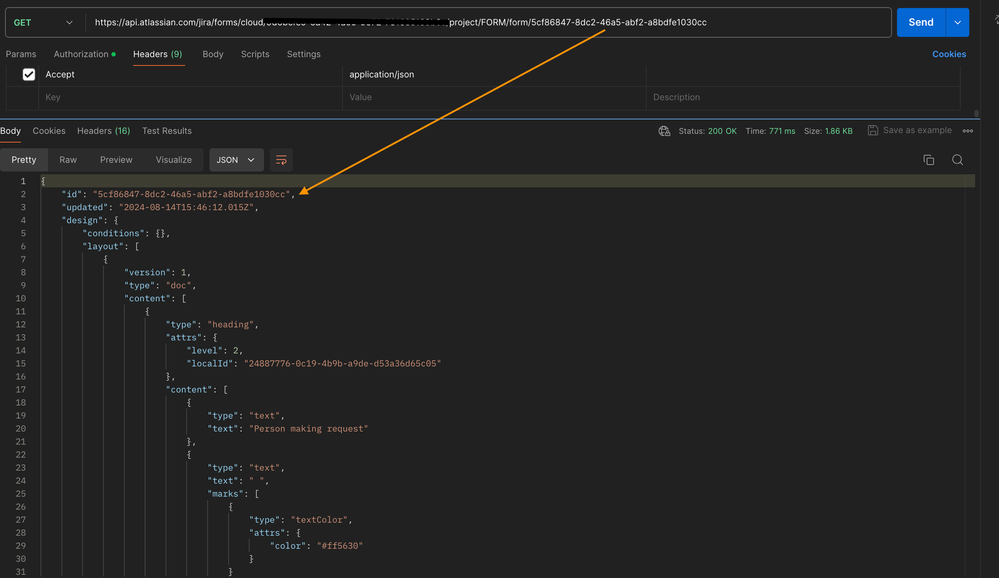
Task: Open the response Headers (16) tab
Action: [103, 130]
